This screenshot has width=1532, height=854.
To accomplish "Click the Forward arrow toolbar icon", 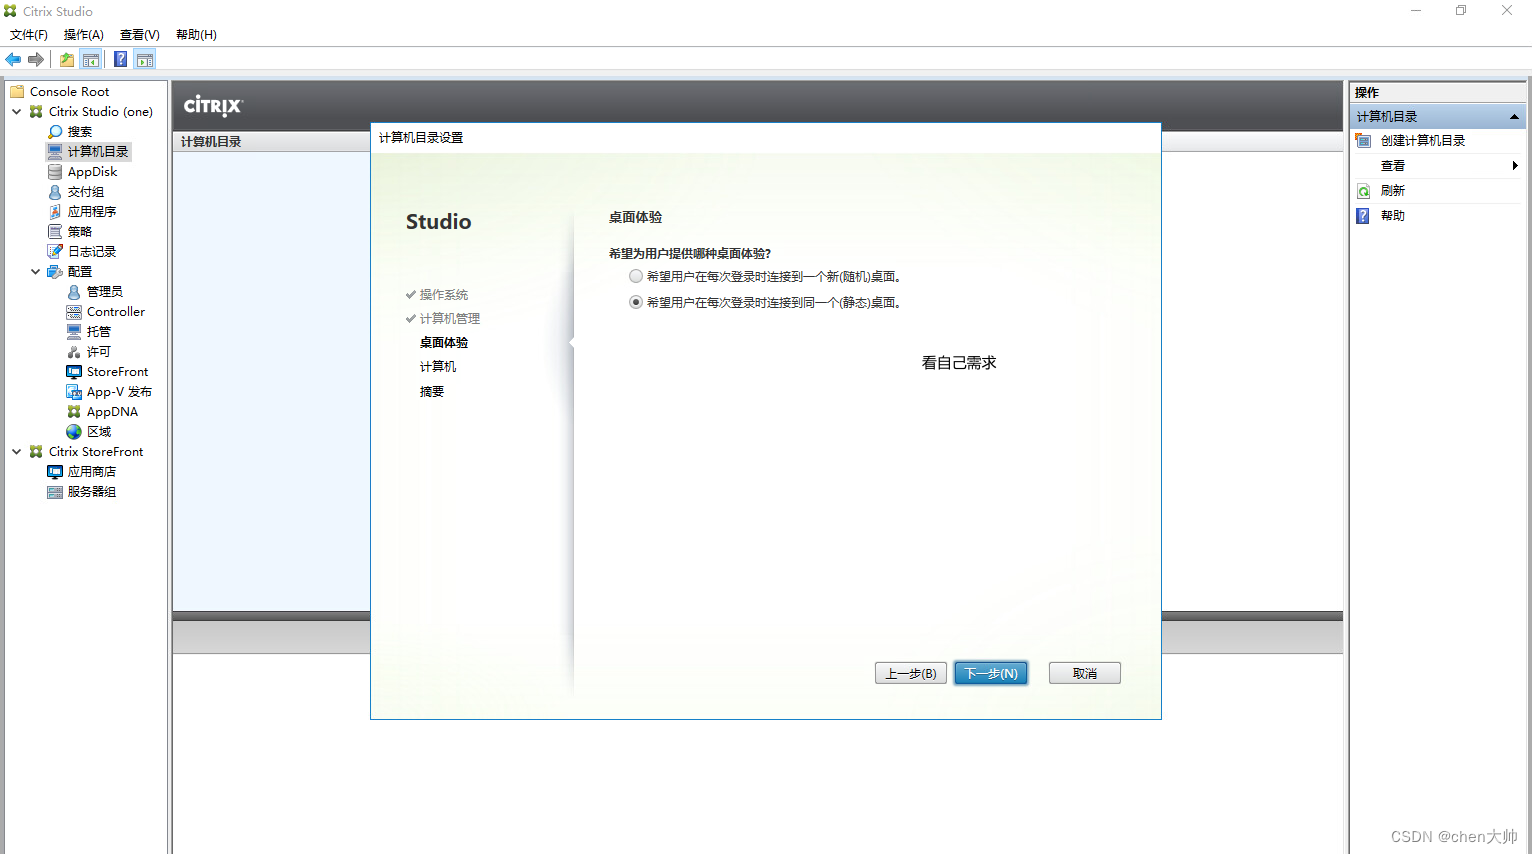I will [36, 60].
